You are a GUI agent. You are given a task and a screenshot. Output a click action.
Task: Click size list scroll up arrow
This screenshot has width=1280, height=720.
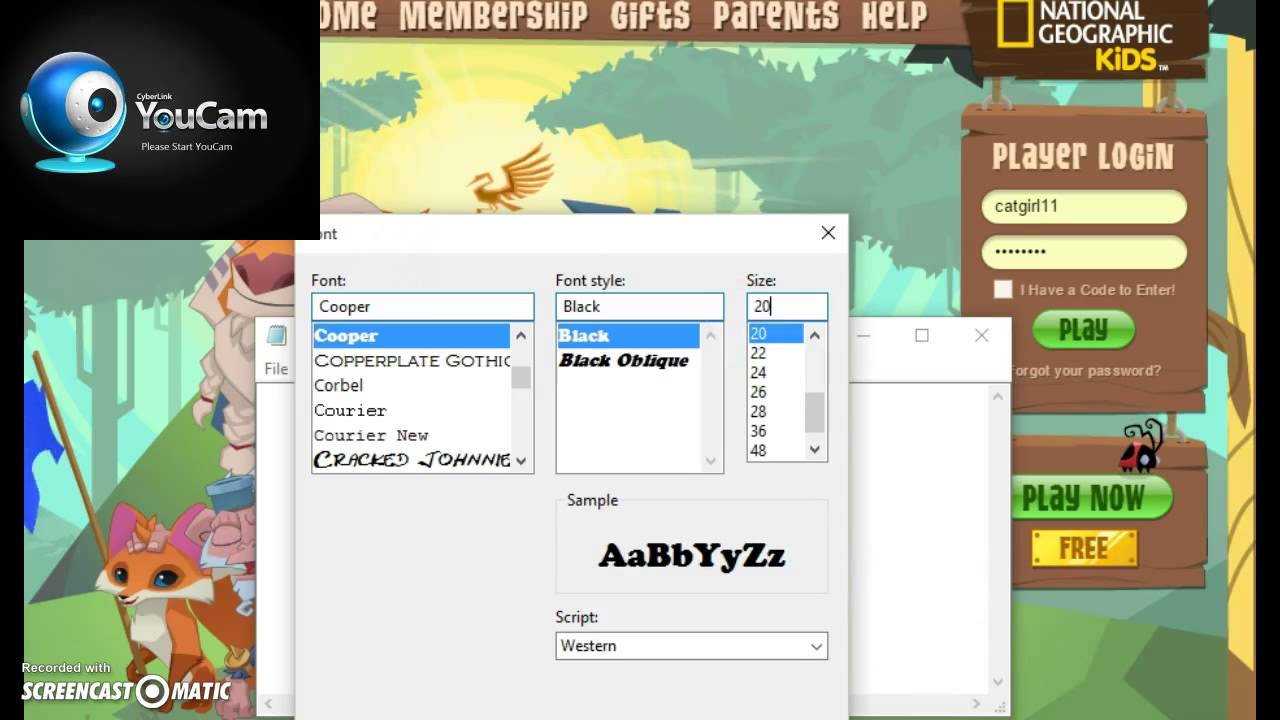click(x=815, y=336)
